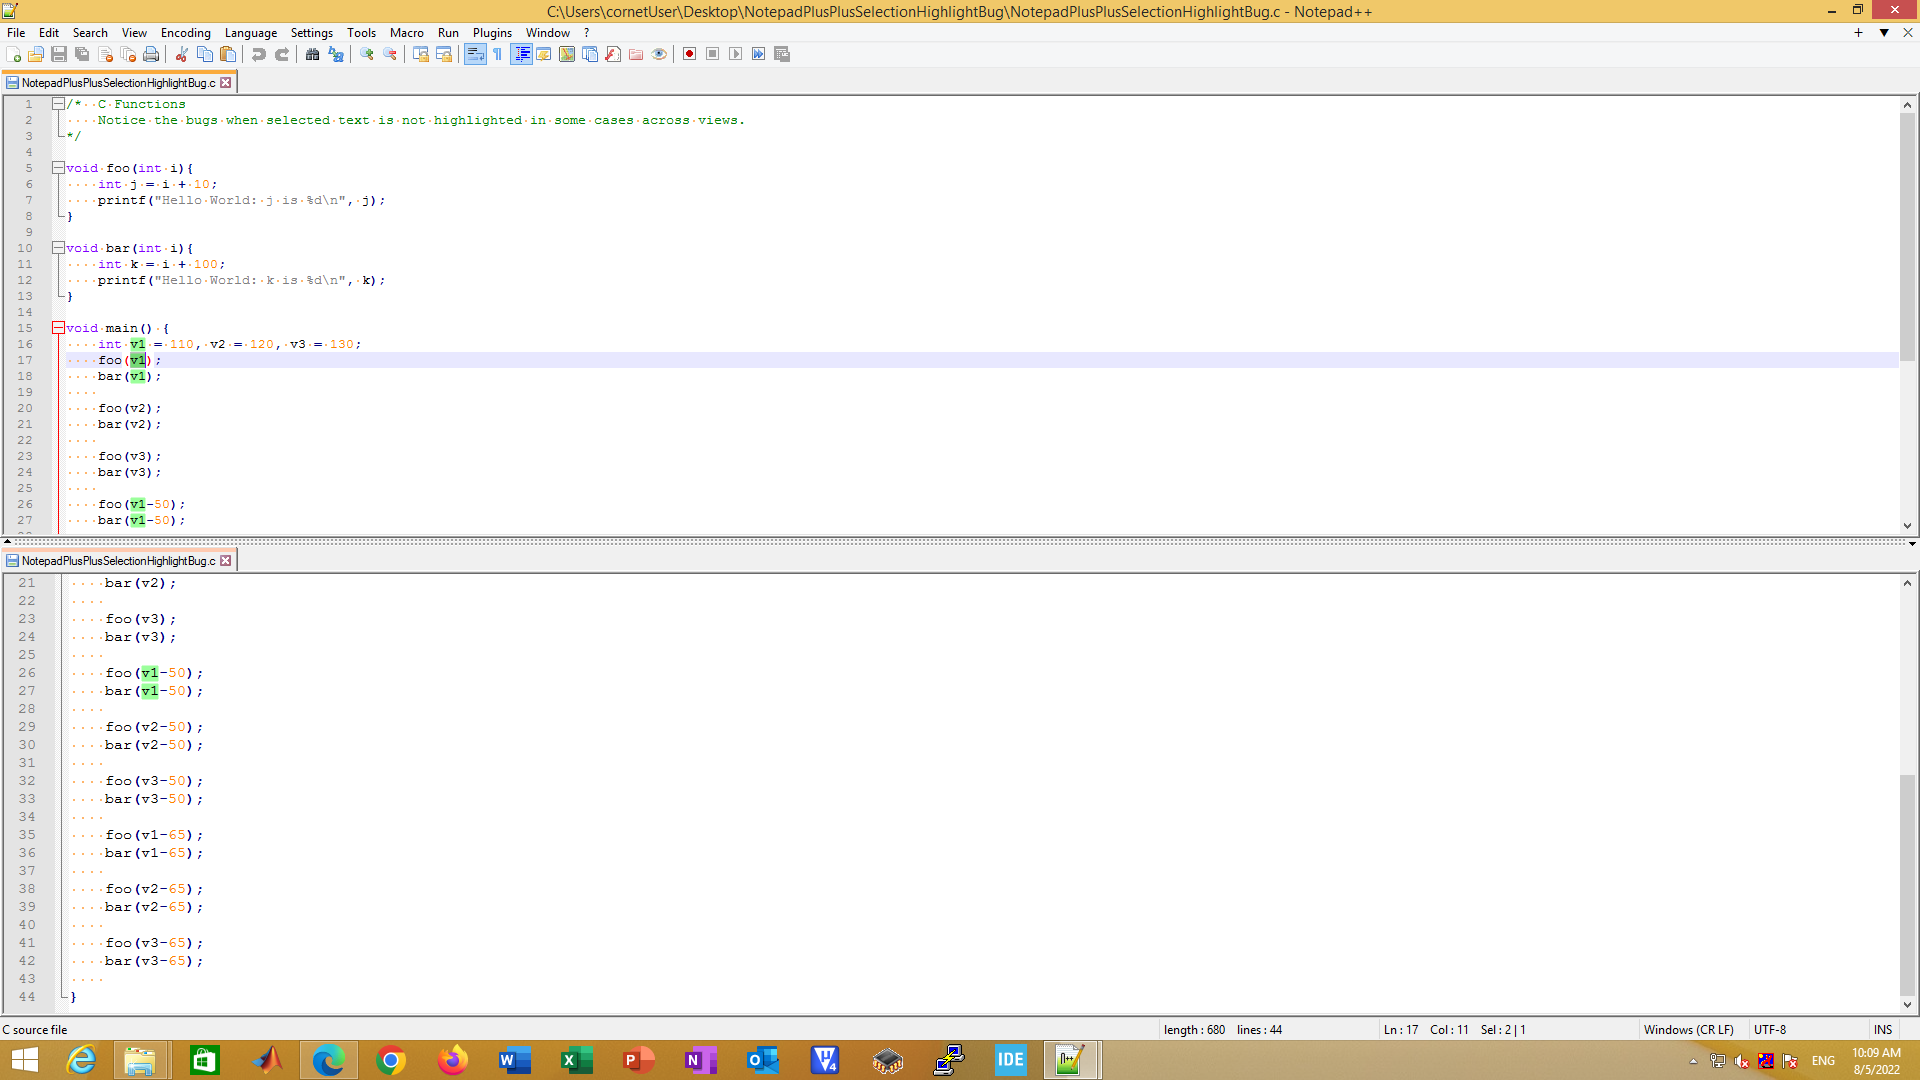Start recording a macro
This screenshot has height=1080, width=1920.
point(689,54)
